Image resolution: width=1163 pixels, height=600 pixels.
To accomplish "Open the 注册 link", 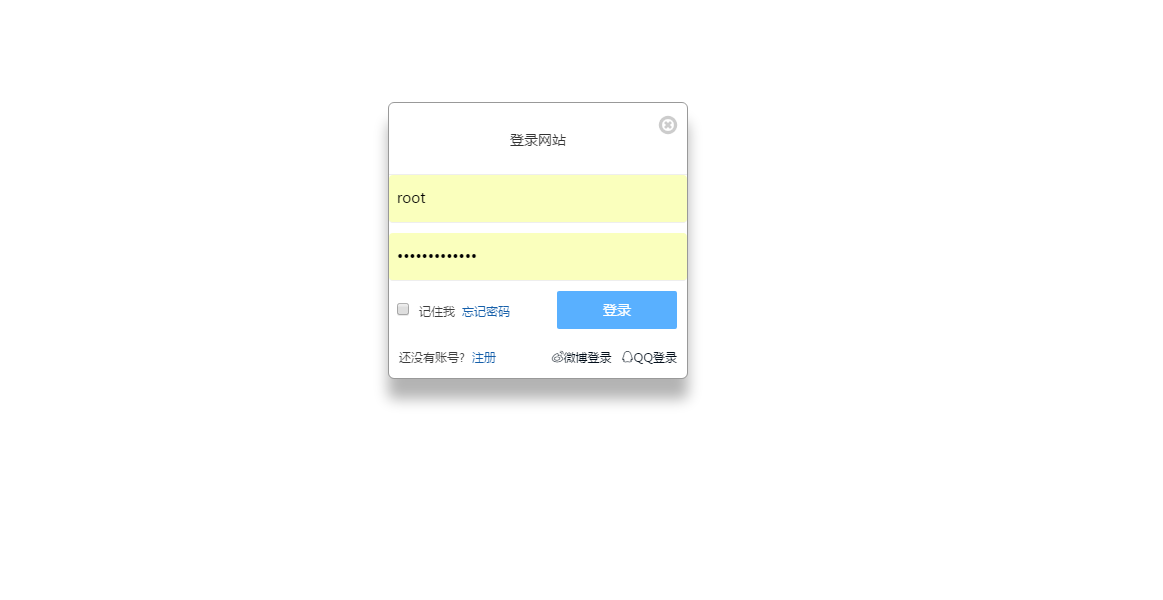I will 484,357.
